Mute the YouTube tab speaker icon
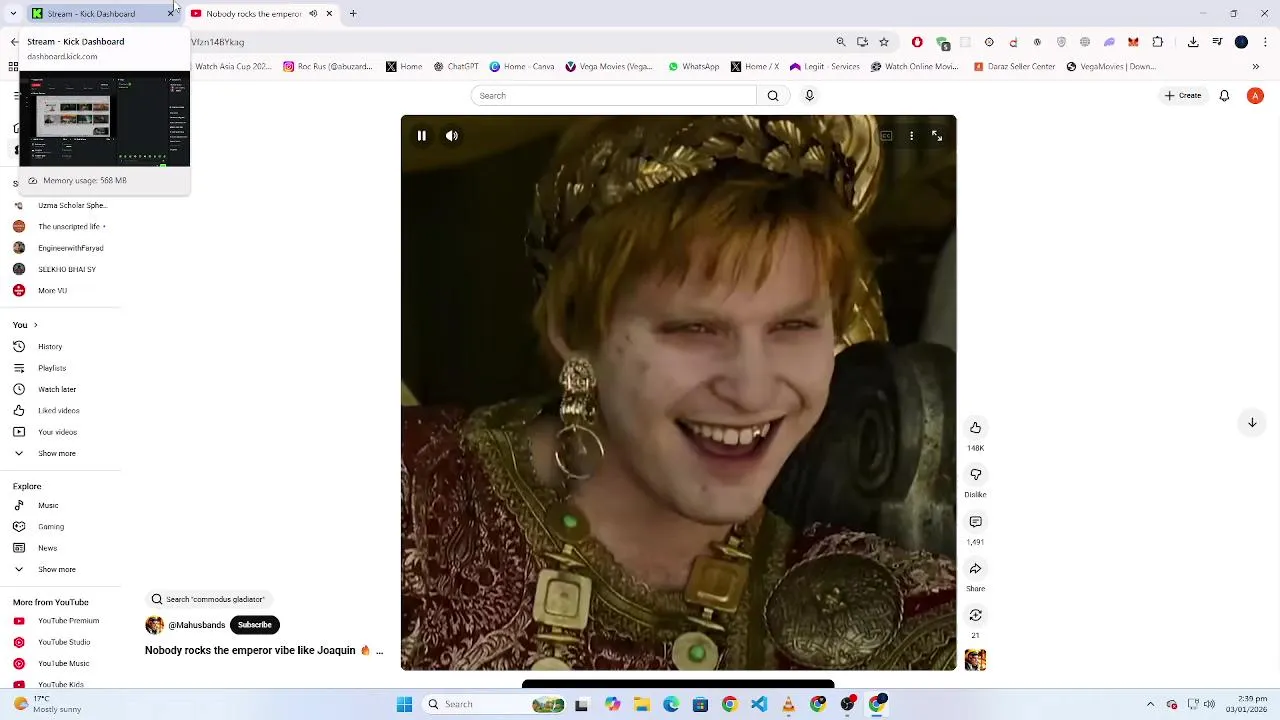The image size is (1280, 720). tap(313, 14)
